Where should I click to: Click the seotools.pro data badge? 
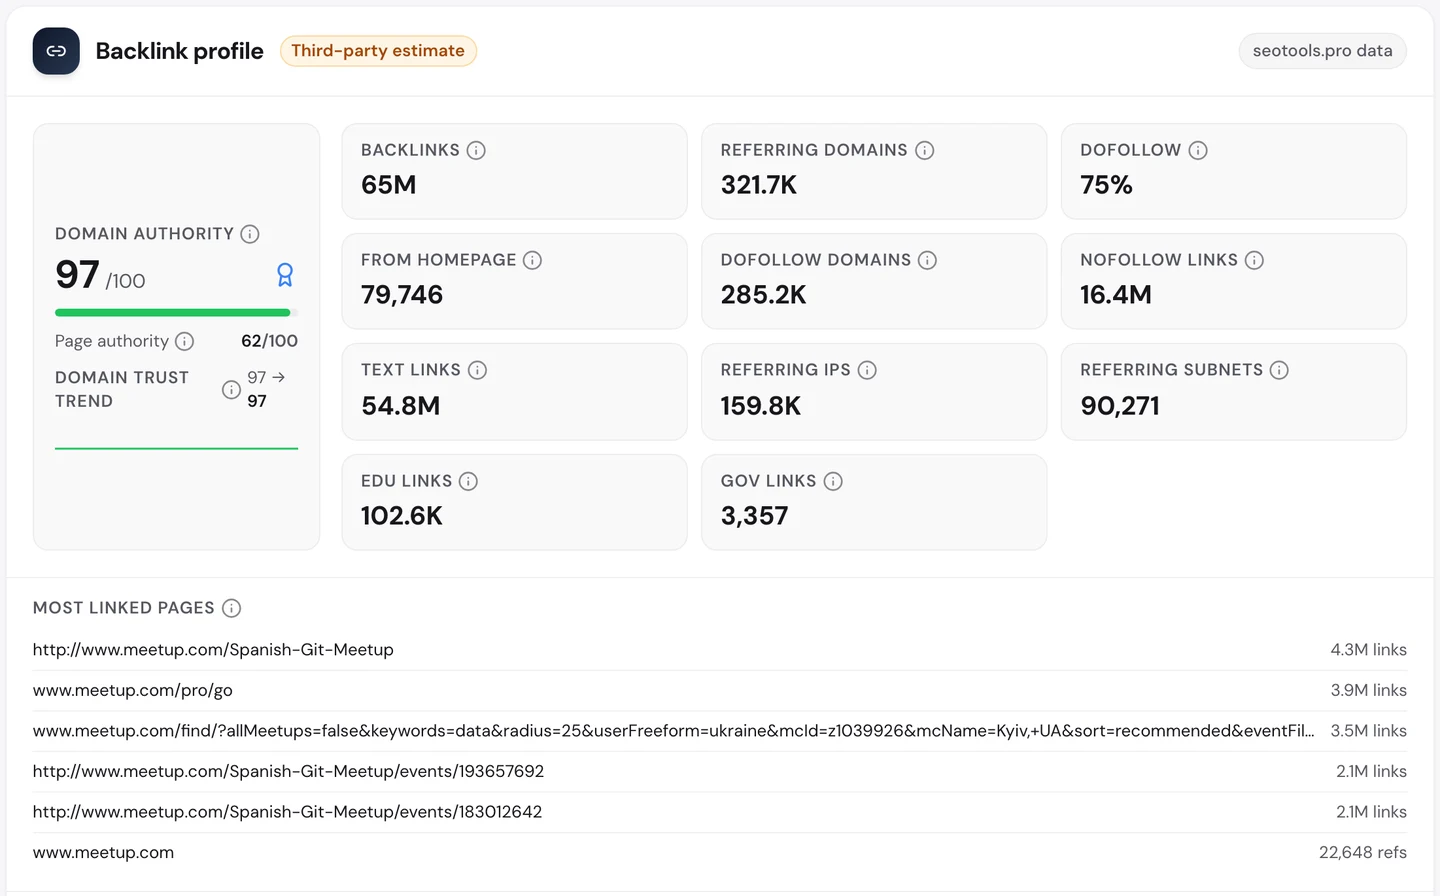1323,51
